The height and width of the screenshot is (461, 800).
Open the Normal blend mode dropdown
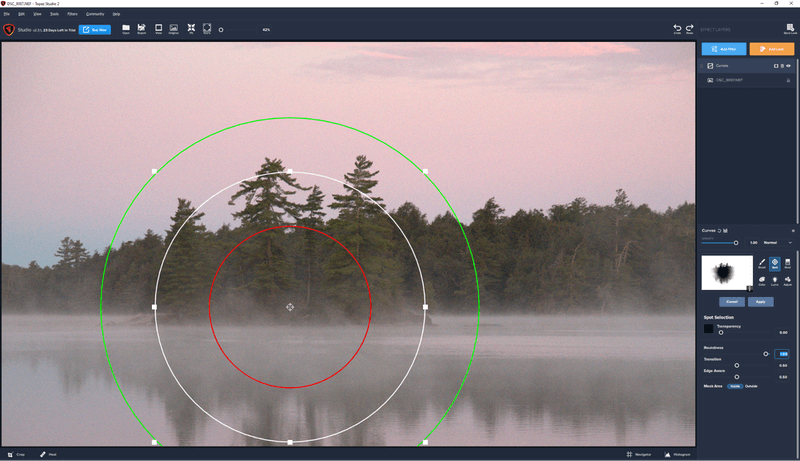[778, 243]
